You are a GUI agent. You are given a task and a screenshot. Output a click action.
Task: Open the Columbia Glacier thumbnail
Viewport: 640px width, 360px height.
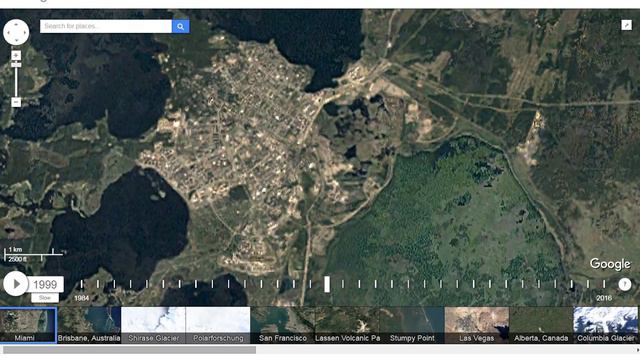coord(606,325)
